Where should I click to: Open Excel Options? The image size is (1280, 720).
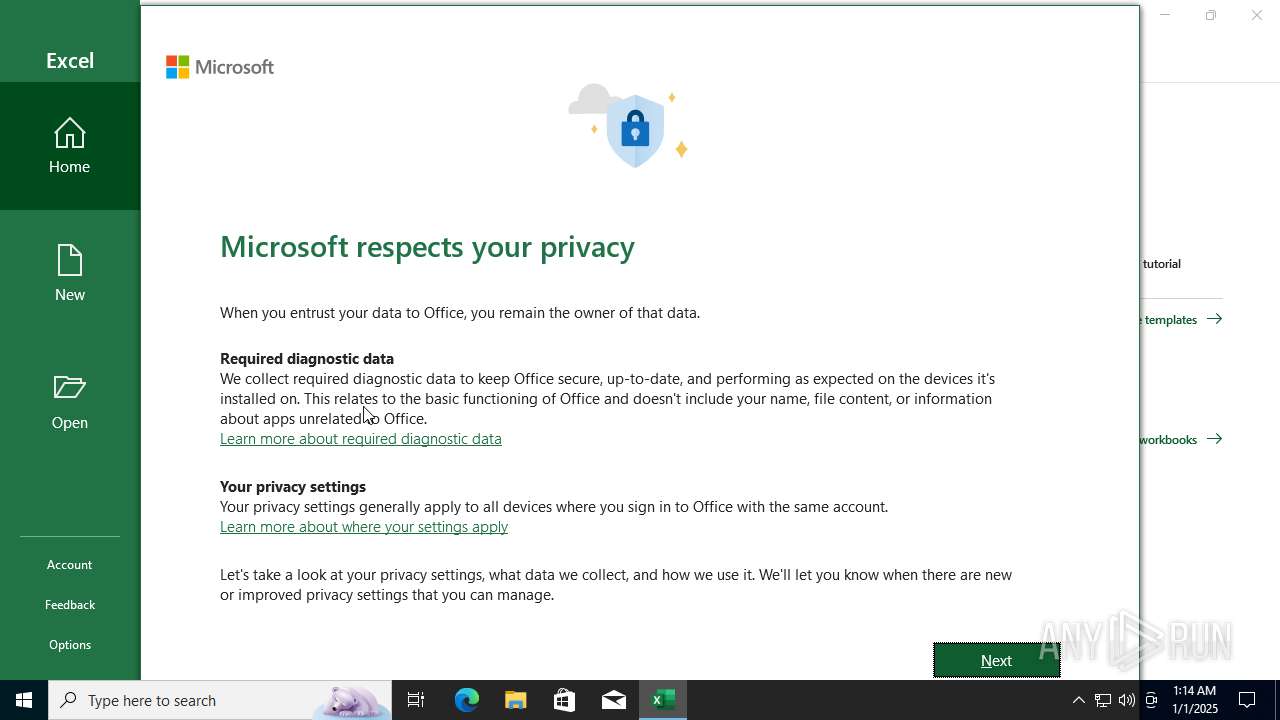coord(70,645)
